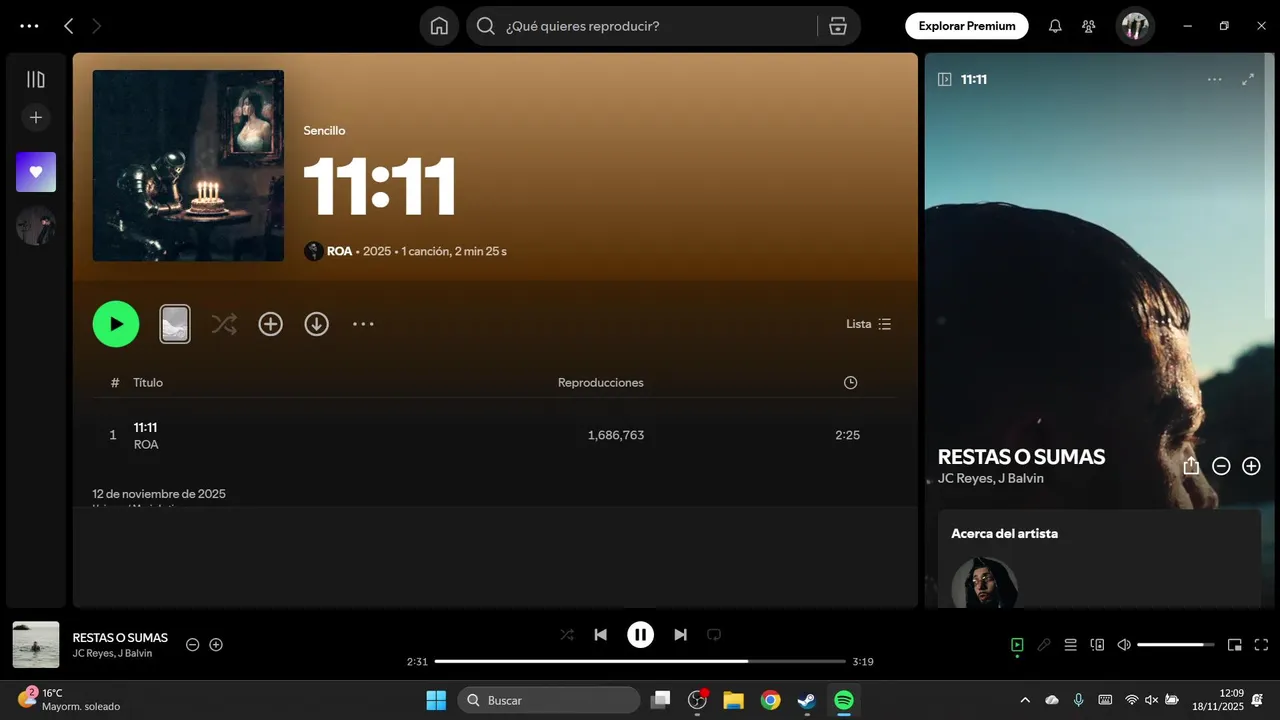The image size is (1280, 720).
Task: Share the song from the Now Playing panel
Action: (x=1191, y=466)
